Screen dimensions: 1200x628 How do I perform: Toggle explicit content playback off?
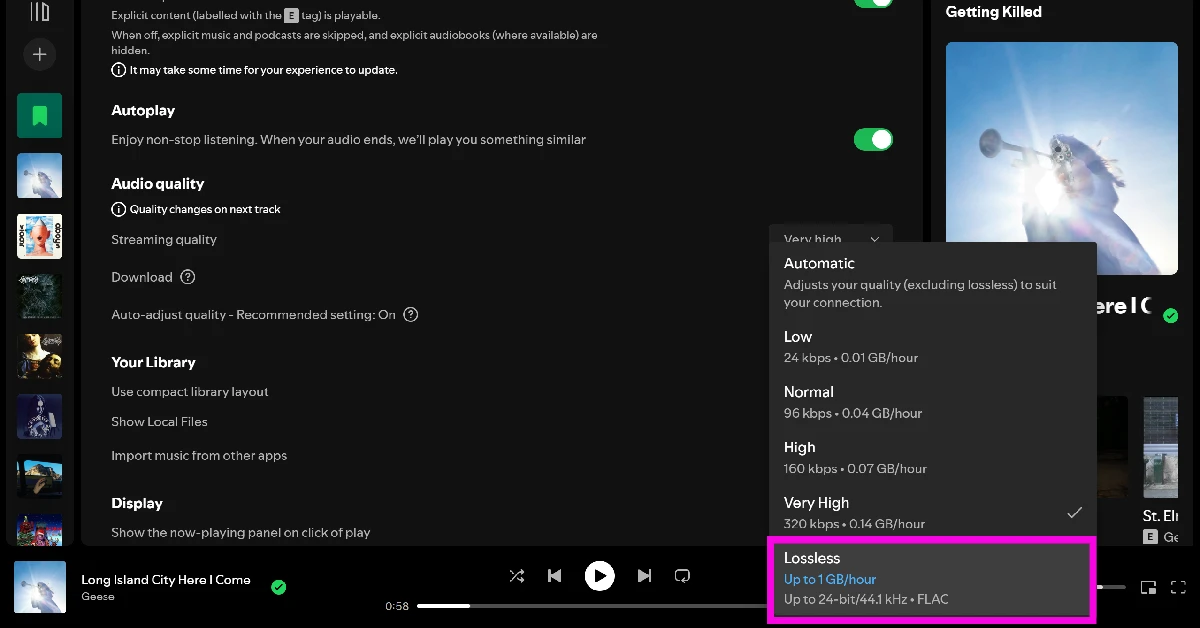pos(873,3)
